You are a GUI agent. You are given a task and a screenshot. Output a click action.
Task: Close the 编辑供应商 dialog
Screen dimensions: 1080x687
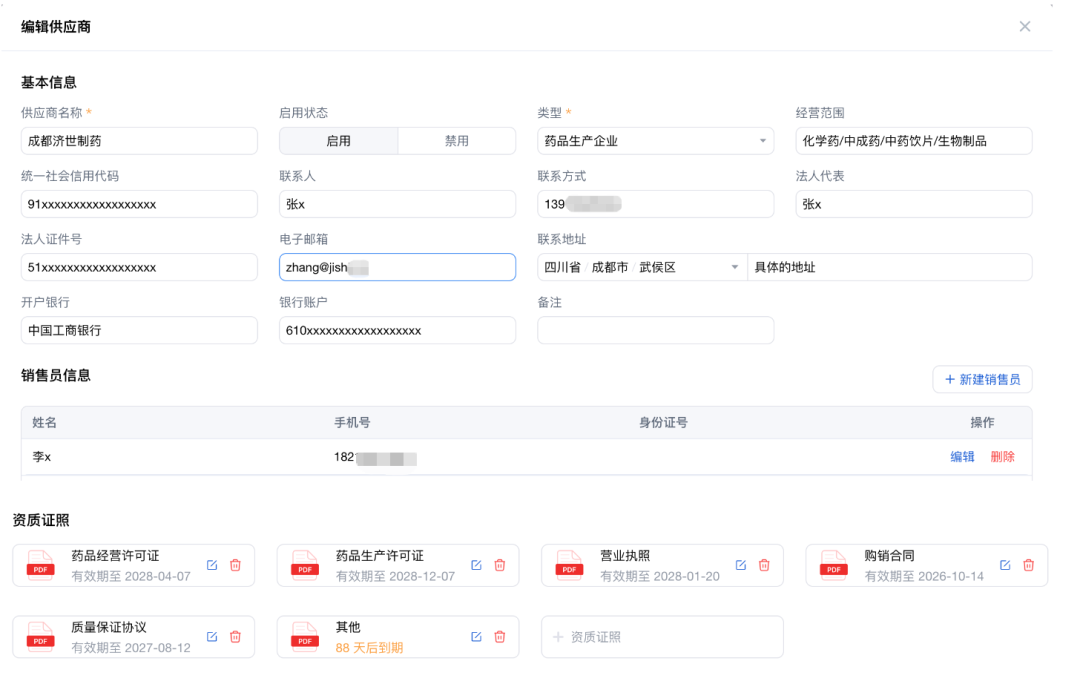[x=1024, y=26]
